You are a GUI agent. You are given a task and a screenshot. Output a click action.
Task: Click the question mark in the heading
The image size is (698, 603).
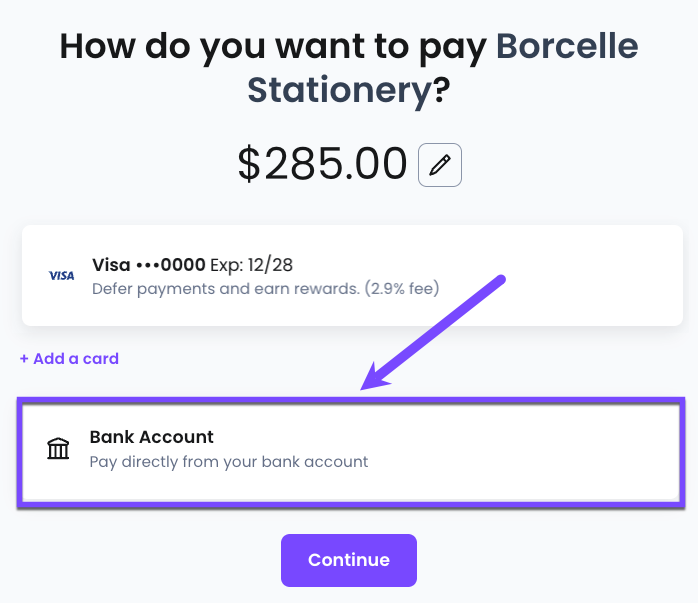(441, 90)
